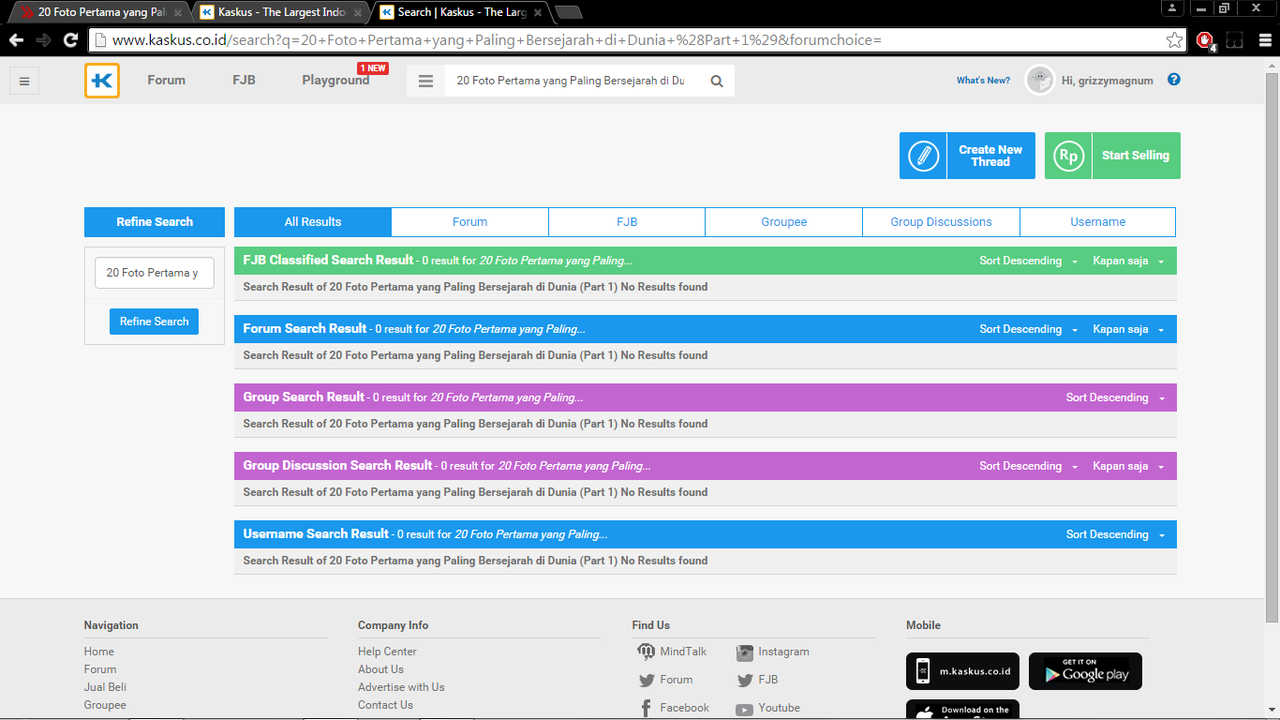Switch to second tab 'Kaskus - The Largest Indo'
The height and width of the screenshot is (720, 1280).
[x=280, y=12]
